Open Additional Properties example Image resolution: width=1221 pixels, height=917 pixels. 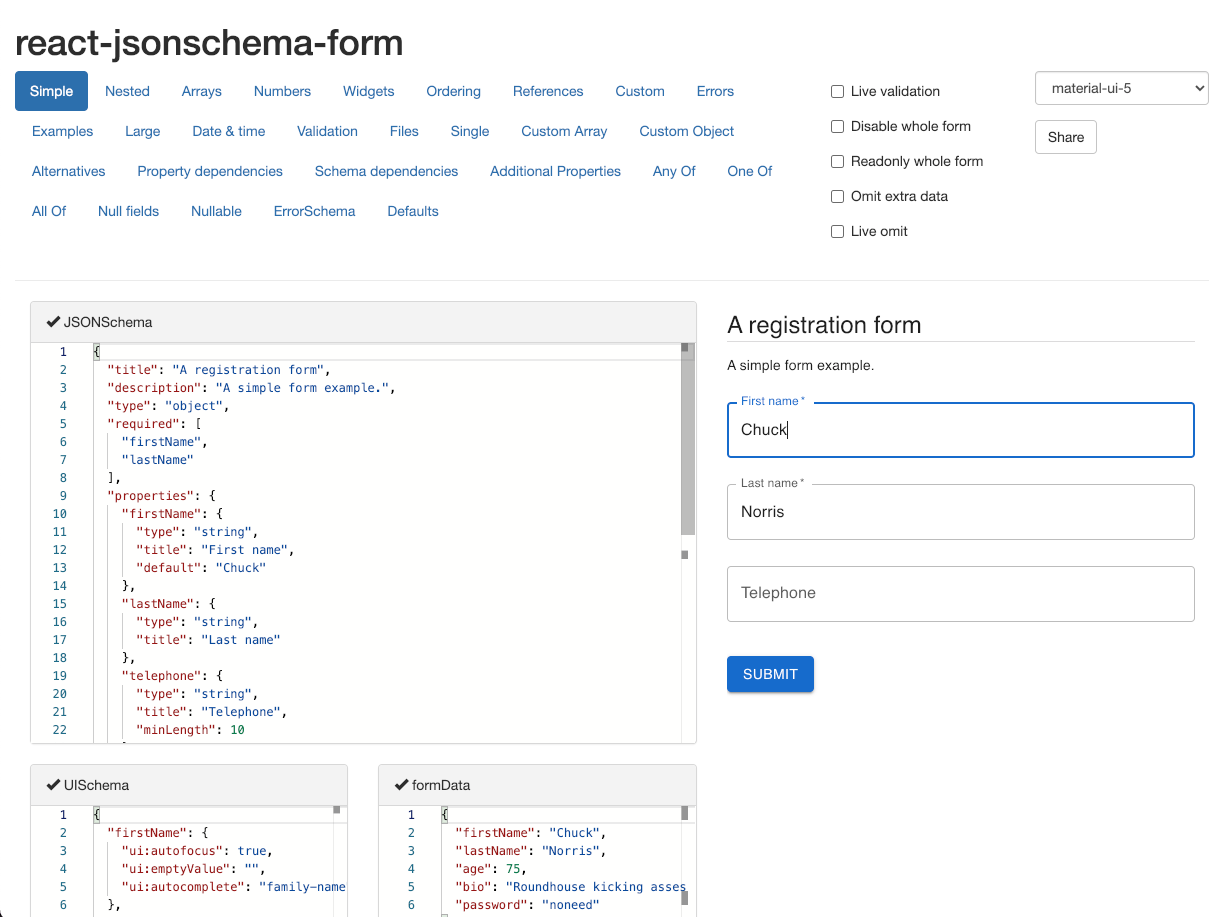(555, 171)
